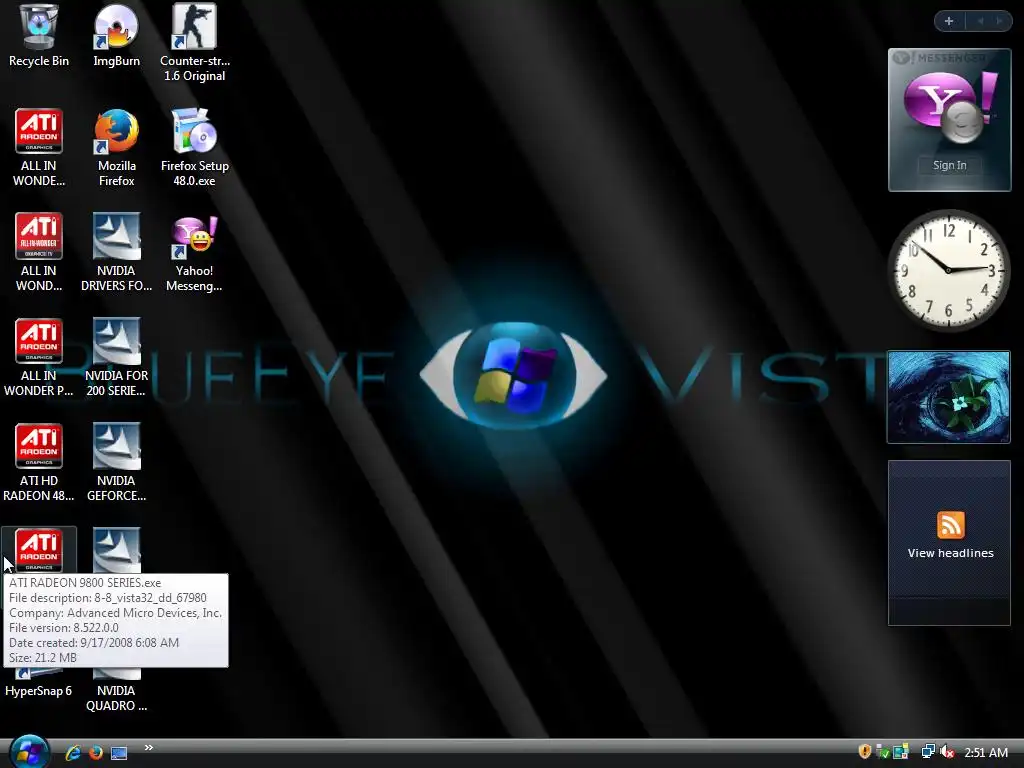The image size is (1024, 768).
Task: Show next sidebar gadgets page arrow
Action: (x=999, y=21)
